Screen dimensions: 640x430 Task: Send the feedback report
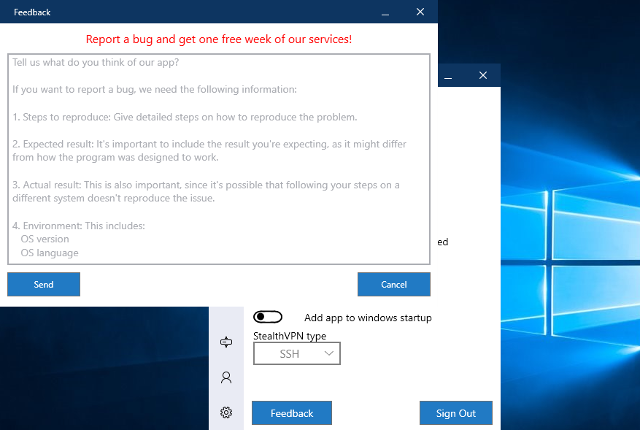coord(43,285)
